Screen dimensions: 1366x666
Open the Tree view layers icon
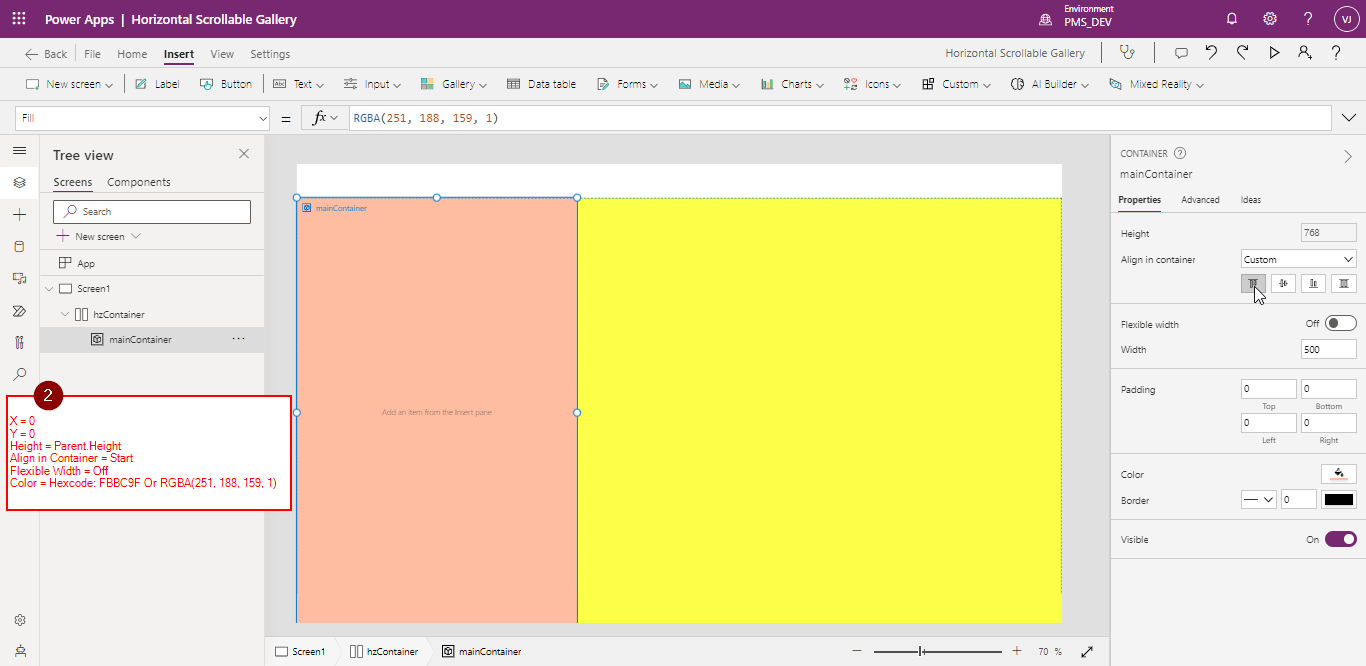tap(19, 182)
